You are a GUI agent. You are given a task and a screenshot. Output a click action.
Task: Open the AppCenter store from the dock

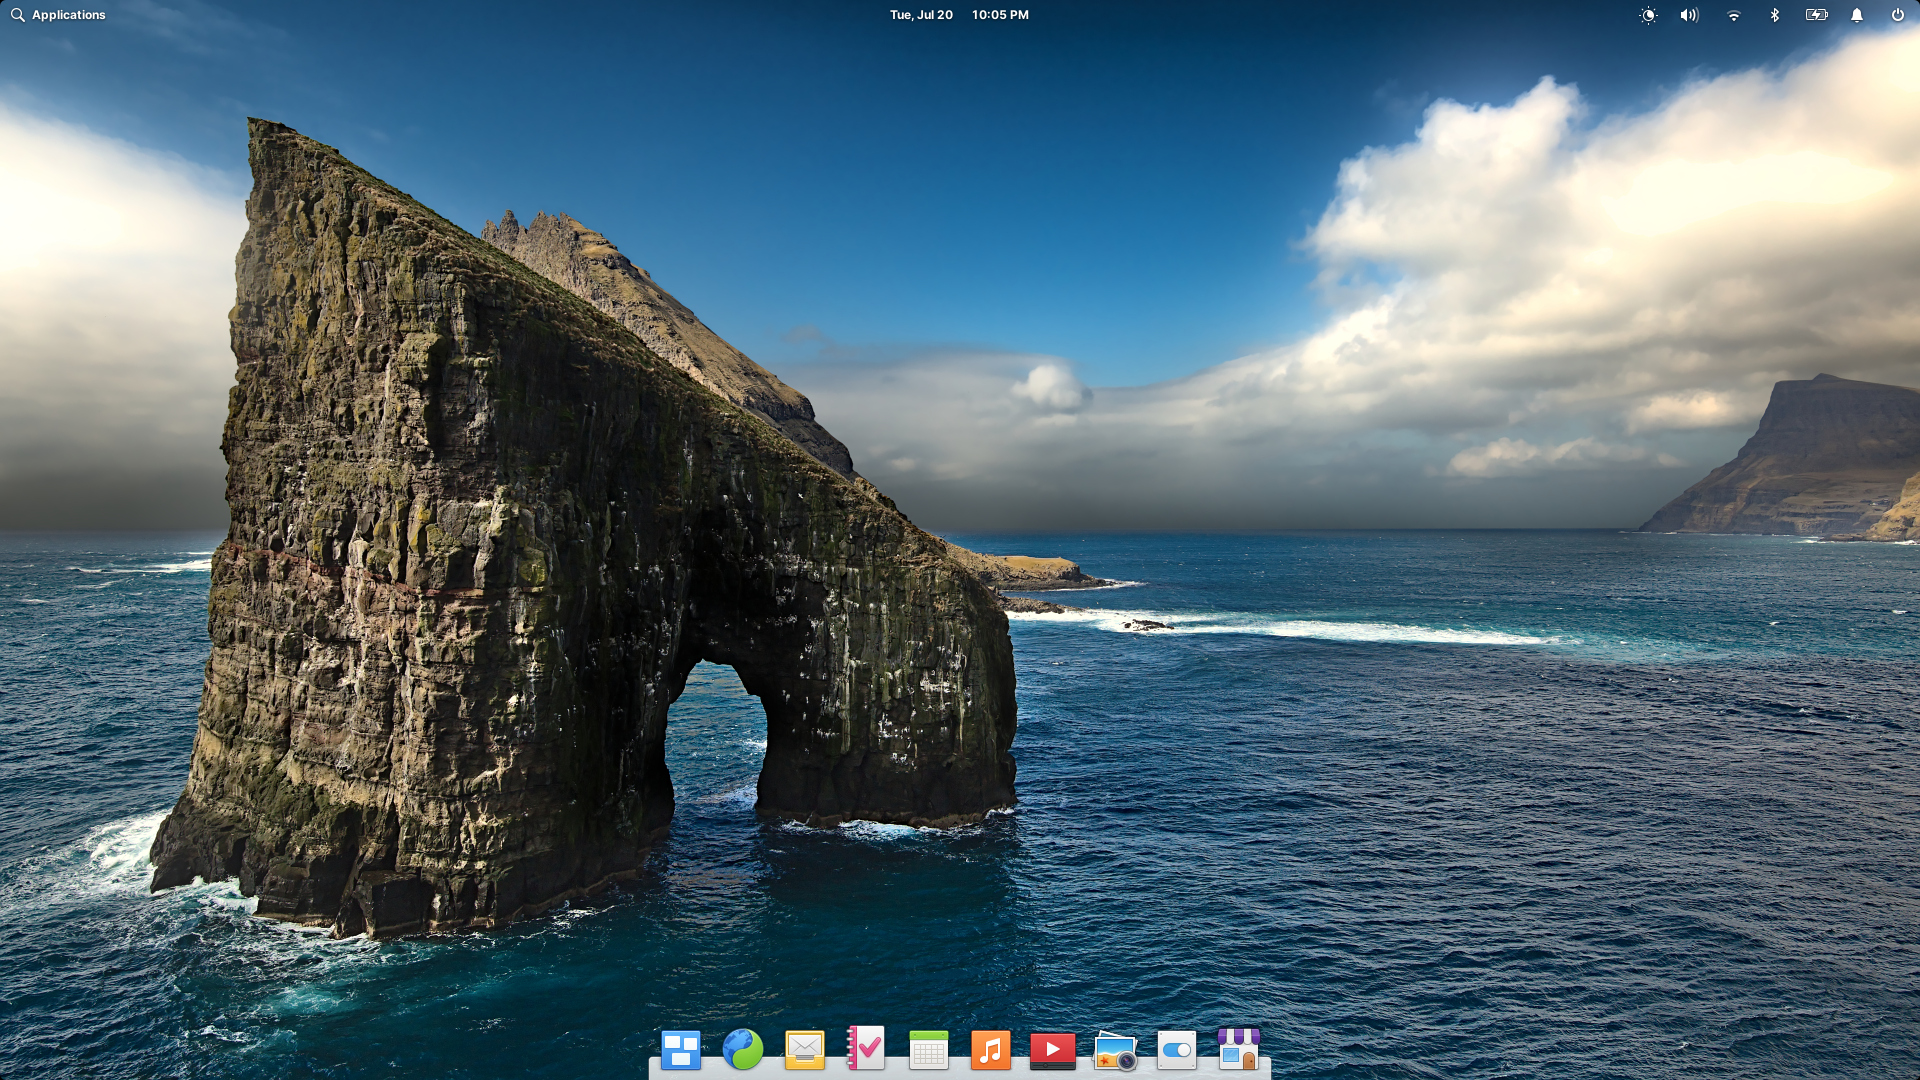tap(1240, 1050)
